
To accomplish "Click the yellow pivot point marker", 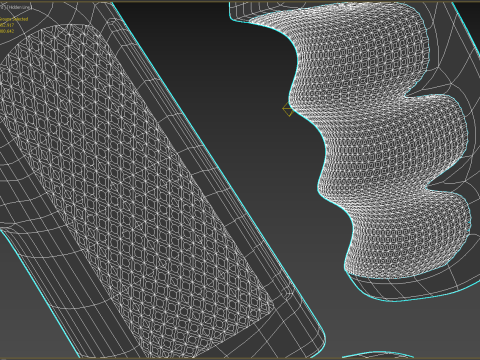I will click(x=288, y=109).
